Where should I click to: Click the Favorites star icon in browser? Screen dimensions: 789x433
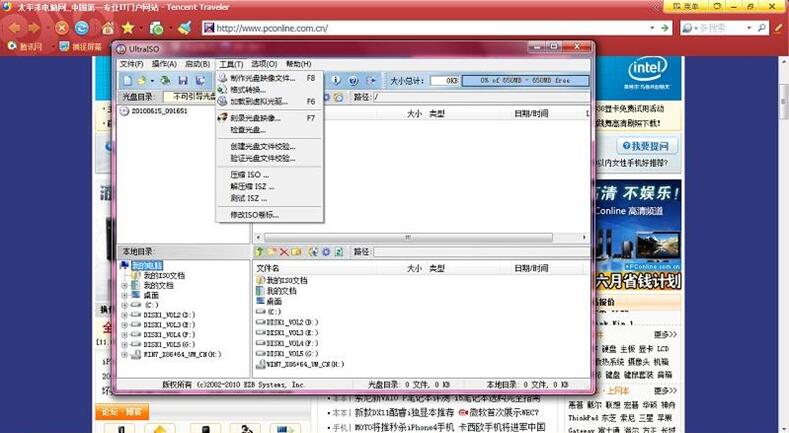click(128, 28)
